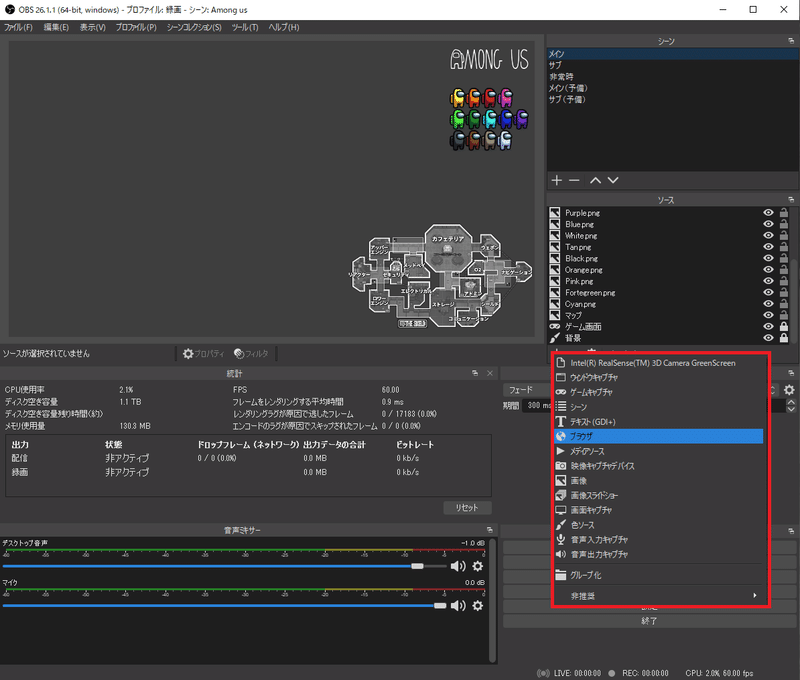Choose ウィンドウキャプチャ from add-source menu
The height and width of the screenshot is (680, 800).
pyautogui.click(x=659, y=377)
